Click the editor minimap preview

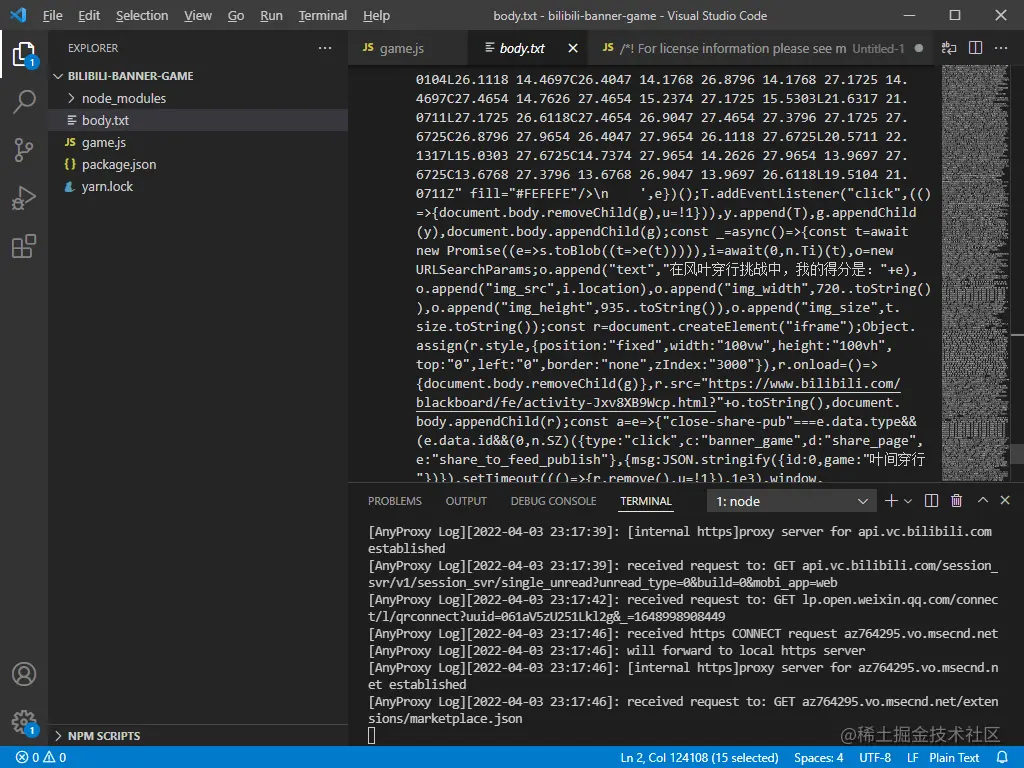coord(976,273)
